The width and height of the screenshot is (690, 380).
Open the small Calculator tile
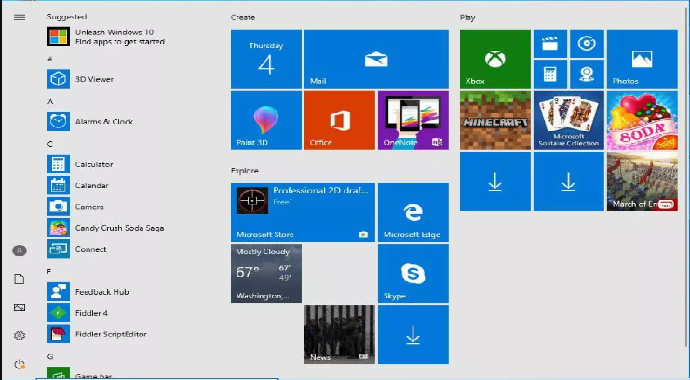(x=550, y=74)
